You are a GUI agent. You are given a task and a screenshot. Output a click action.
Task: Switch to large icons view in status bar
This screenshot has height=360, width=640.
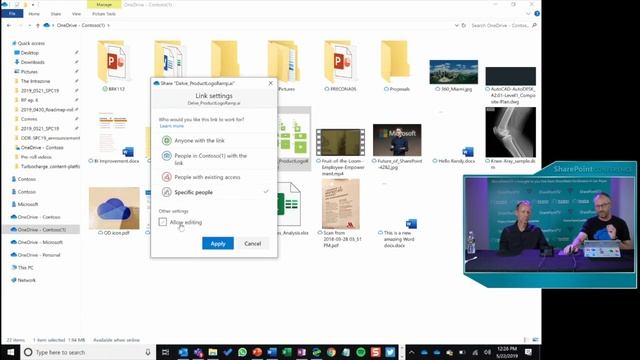[x=536, y=340]
